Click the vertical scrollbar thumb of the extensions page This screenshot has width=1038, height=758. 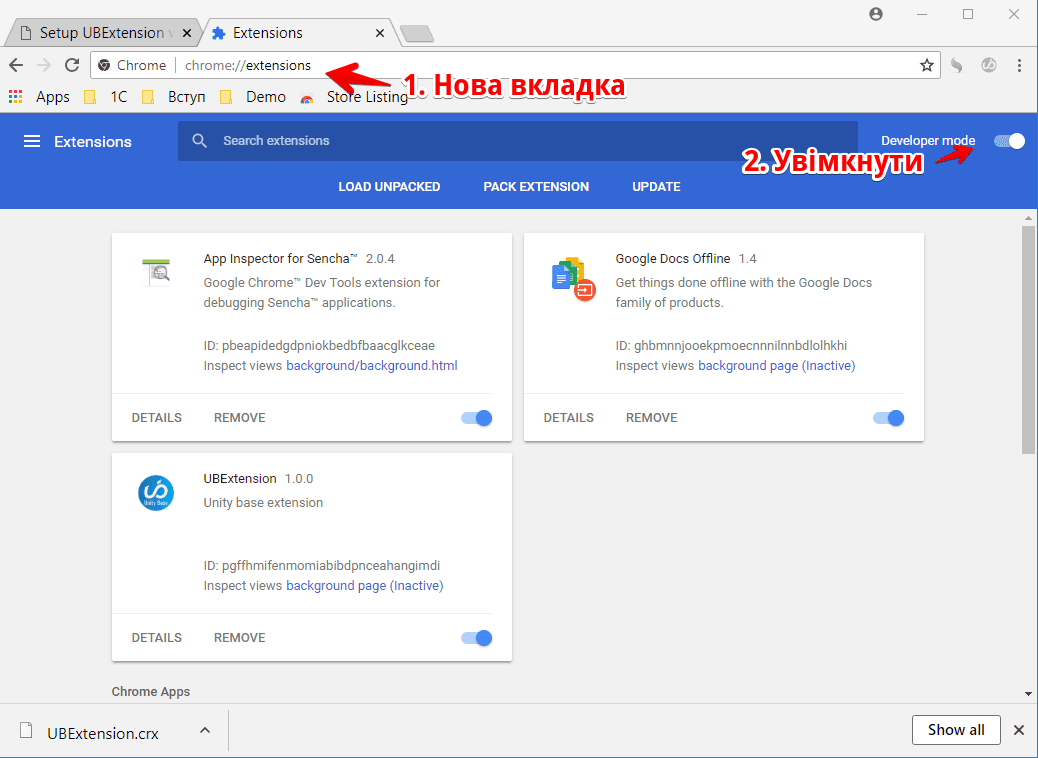click(x=1028, y=340)
